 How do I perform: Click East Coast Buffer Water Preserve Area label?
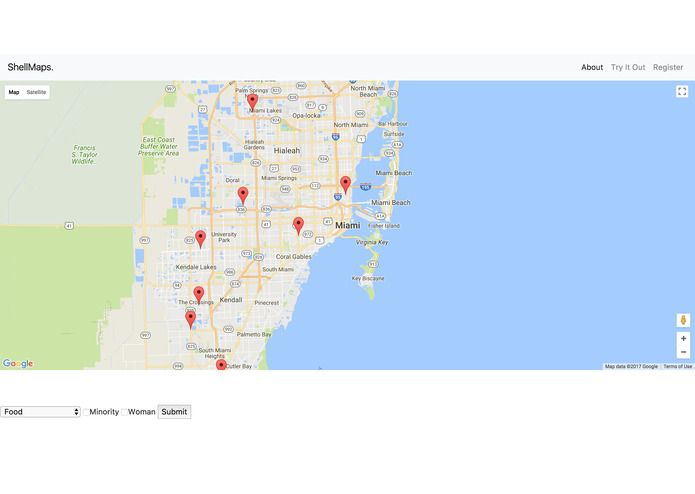158,147
